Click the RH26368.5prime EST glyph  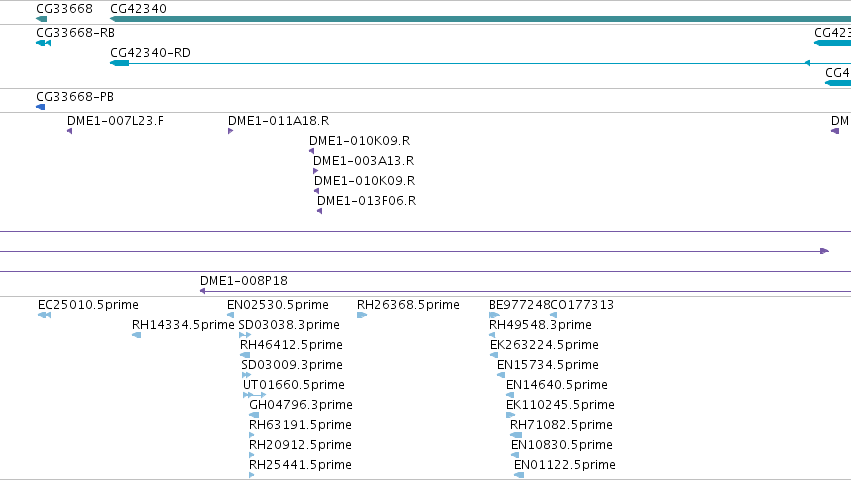coord(362,315)
